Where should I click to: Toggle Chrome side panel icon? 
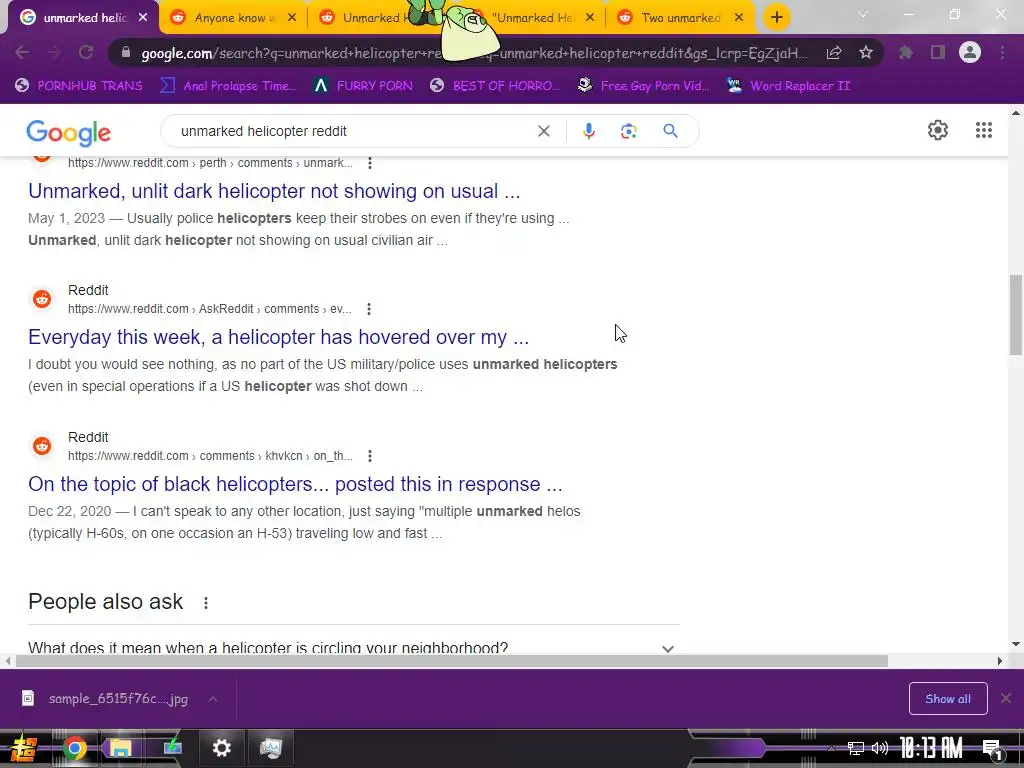point(938,52)
